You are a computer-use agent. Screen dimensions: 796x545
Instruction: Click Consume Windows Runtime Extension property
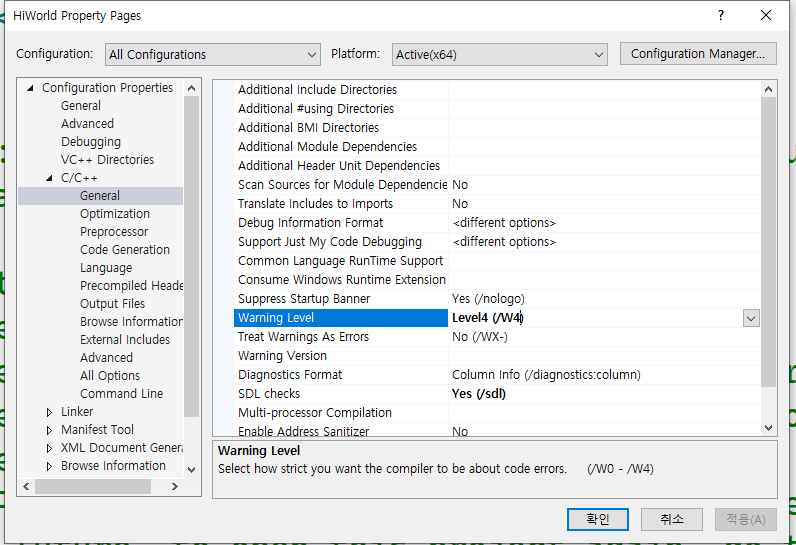coord(342,280)
